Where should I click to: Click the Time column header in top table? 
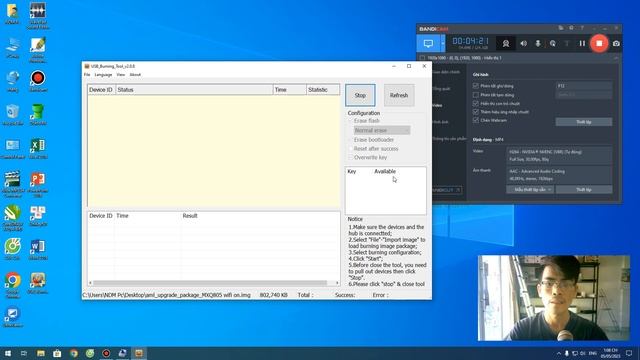[x=289, y=89]
